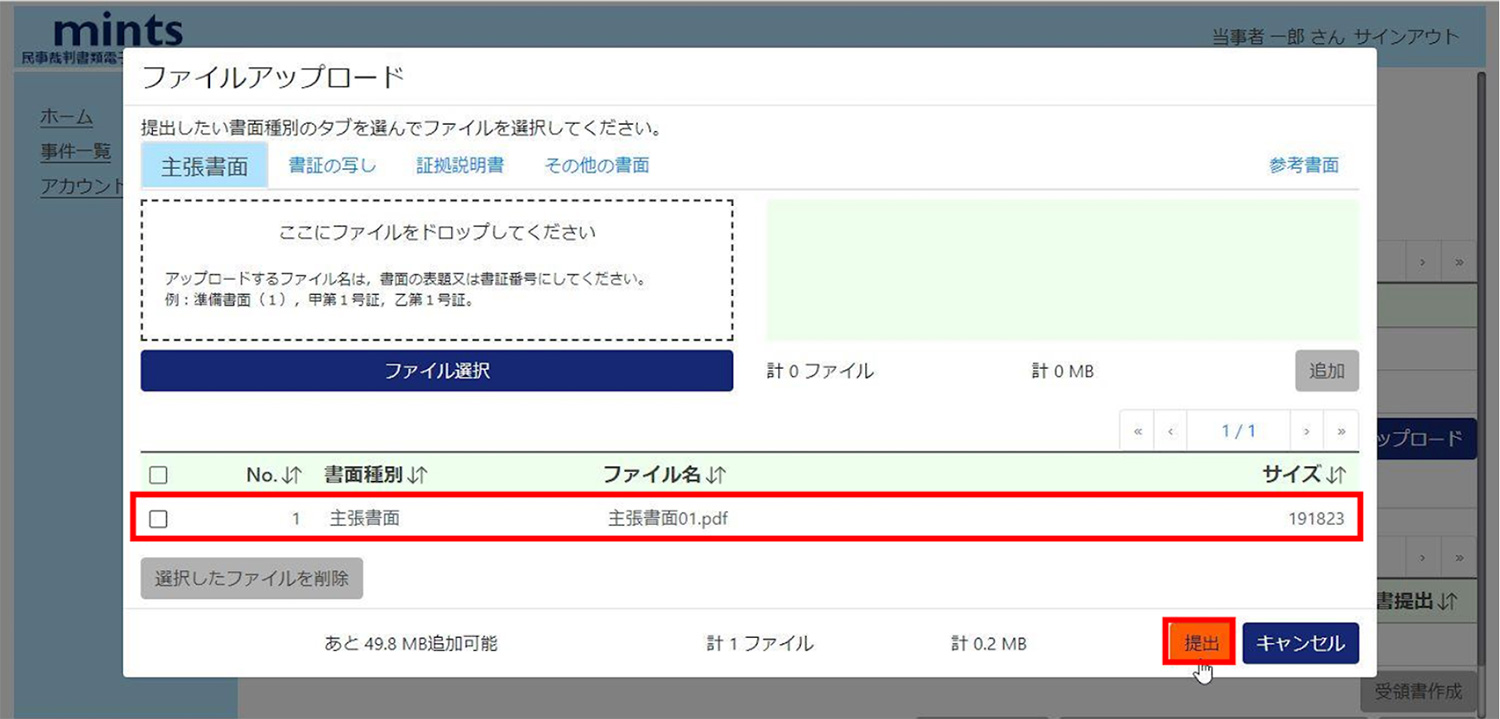Open ホーム link in background sidebar
This screenshot has height=719, width=1500.
pos(66,117)
